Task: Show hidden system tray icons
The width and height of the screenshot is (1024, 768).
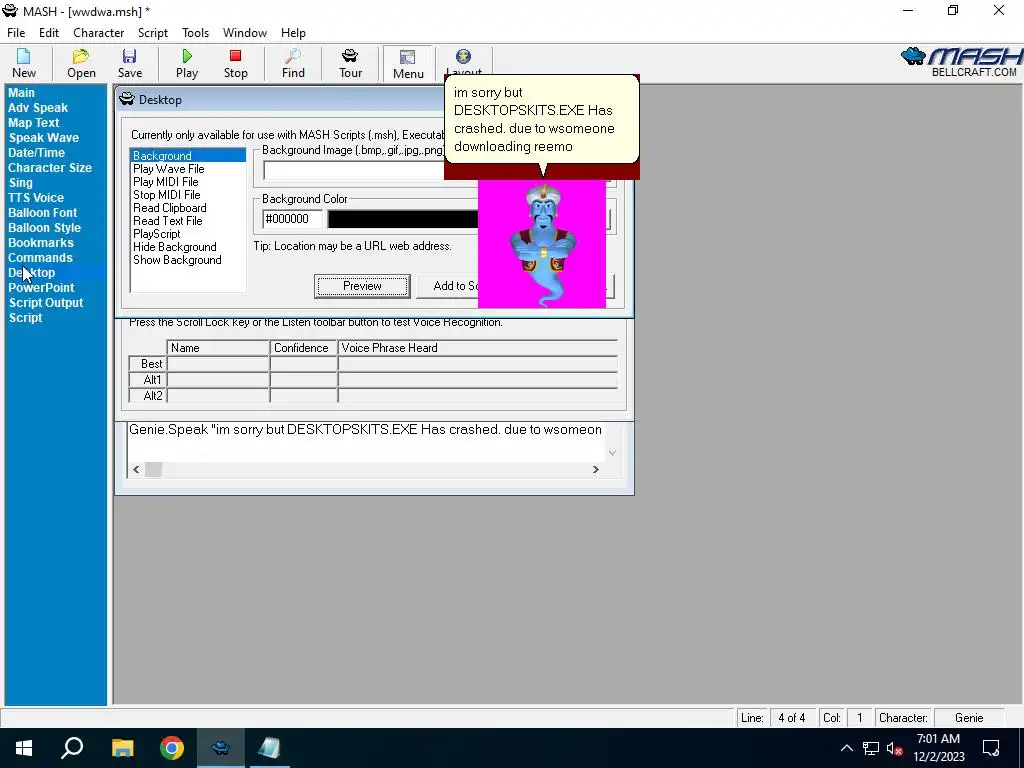Action: click(846, 748)
